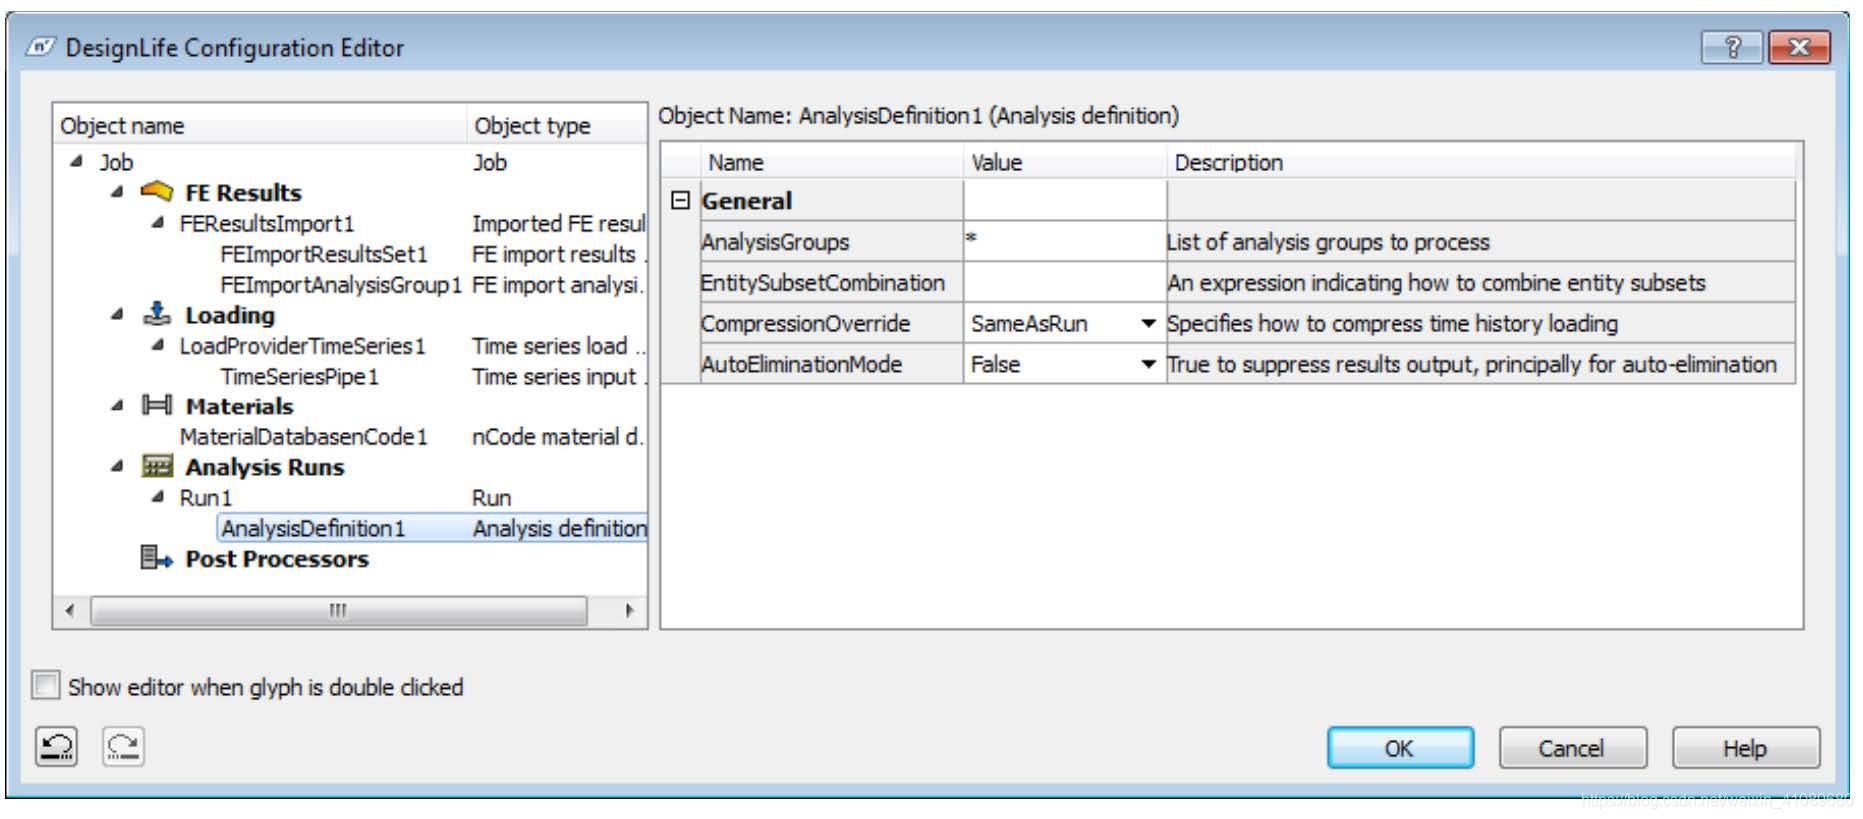1863x819 pixels.
Task: Select the Run1 tree item
Action: [206, 498]
